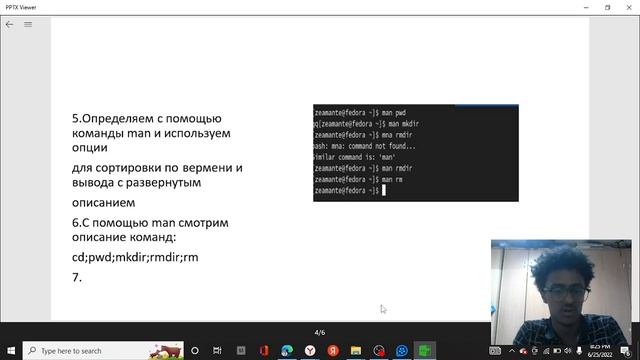Open the hamburger menu in PPTX Viewer
This screenshot has height=360, width=640.
pos(28,24)
